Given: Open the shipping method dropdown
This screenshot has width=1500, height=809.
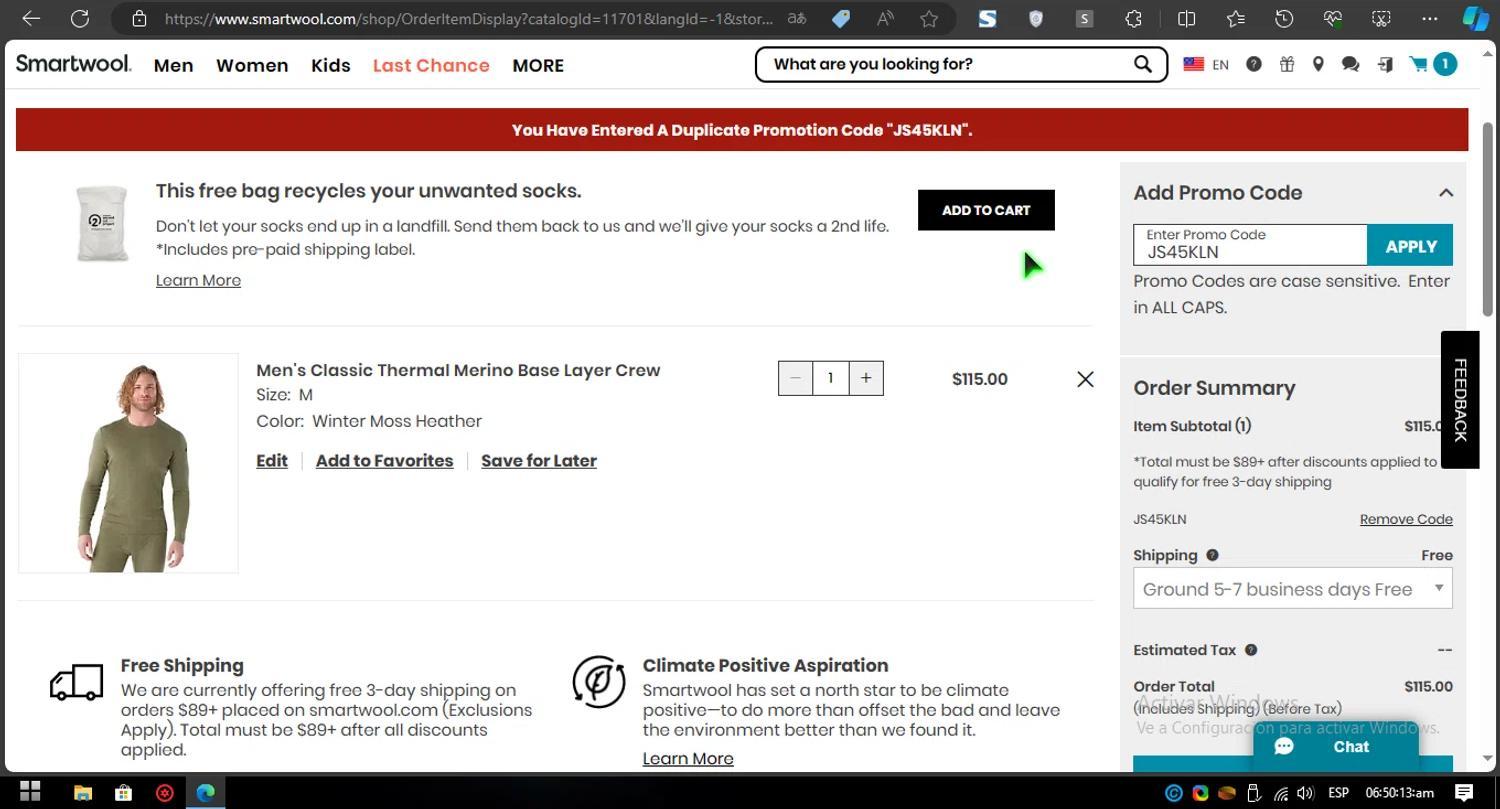Looking at the screenshot, I should click(x=1292, y=589).
